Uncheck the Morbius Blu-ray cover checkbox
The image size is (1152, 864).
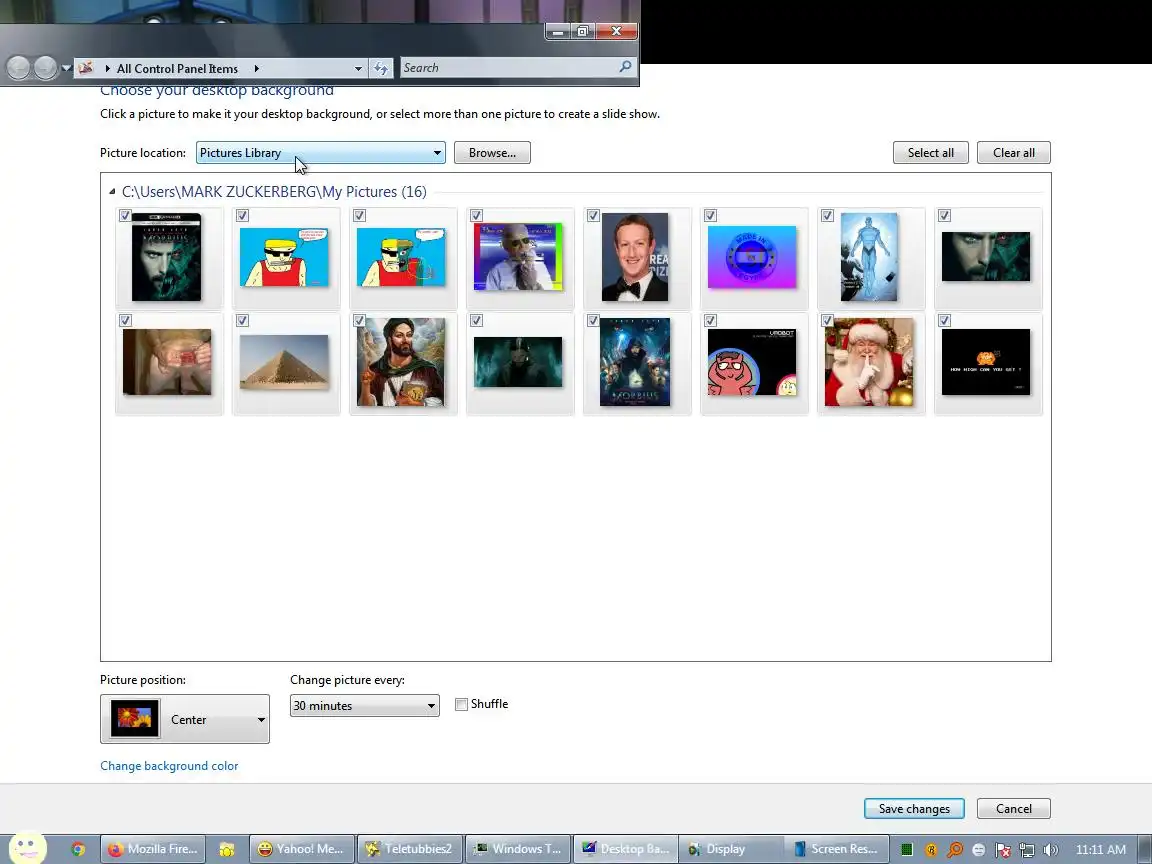point(125,215)
